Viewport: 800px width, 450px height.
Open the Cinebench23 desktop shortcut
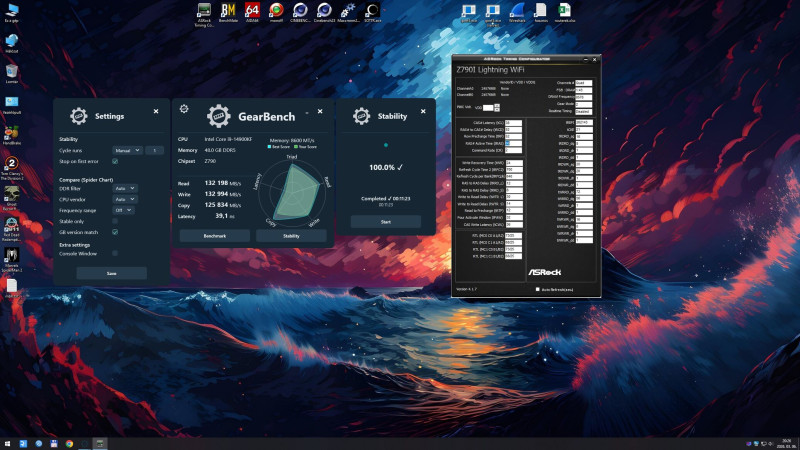[x=324, y=10]
